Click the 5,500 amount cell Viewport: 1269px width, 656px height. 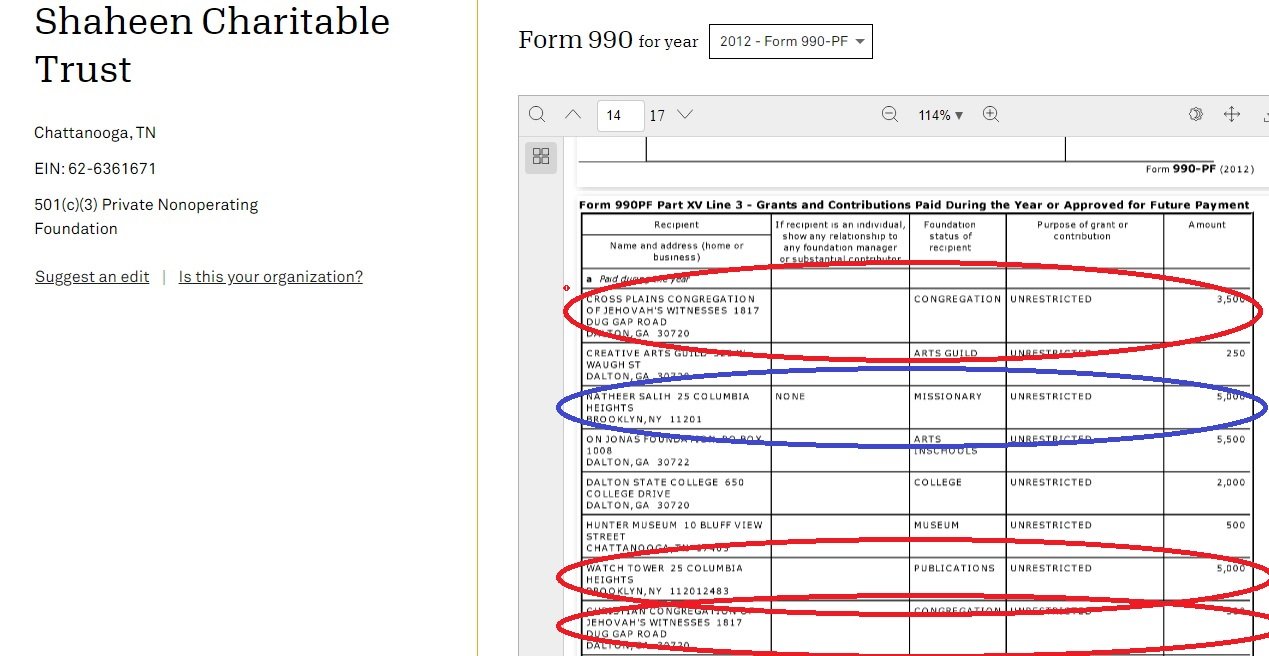[x=1231, y=440]
